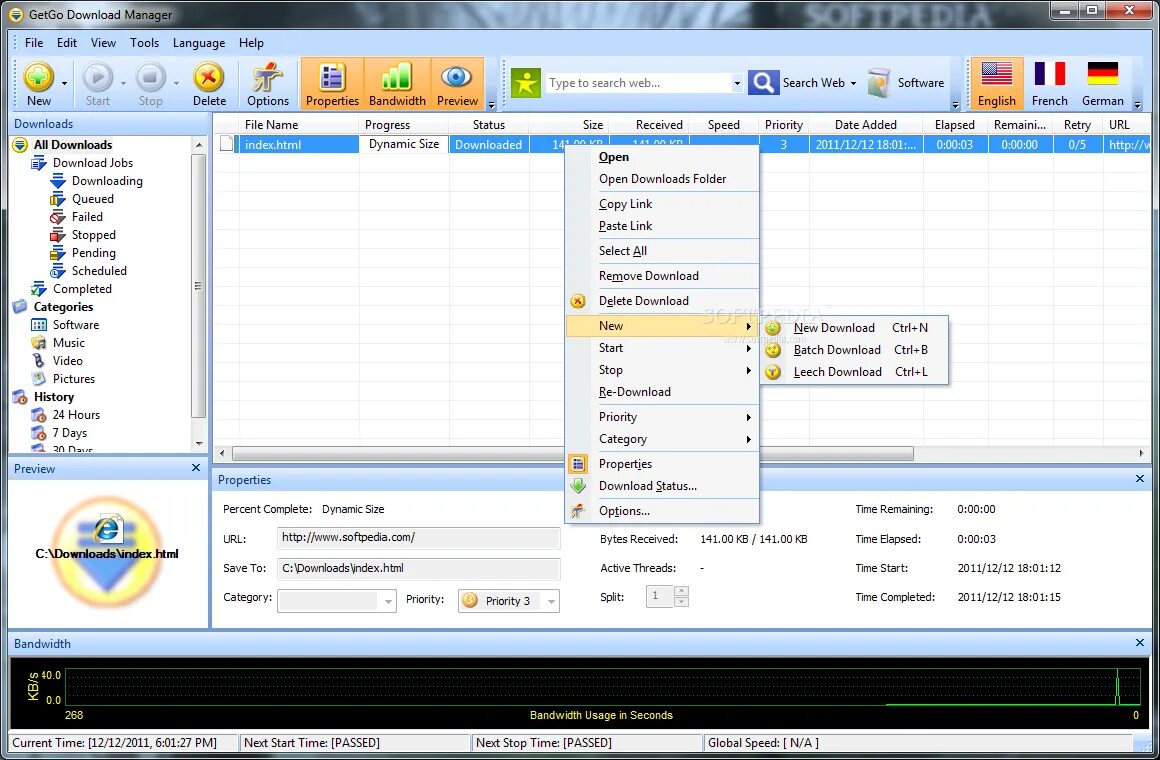Viewport: 1160px width, 760px height.
Task: Toggle the Properties panel button
Action: click(332, 84)
